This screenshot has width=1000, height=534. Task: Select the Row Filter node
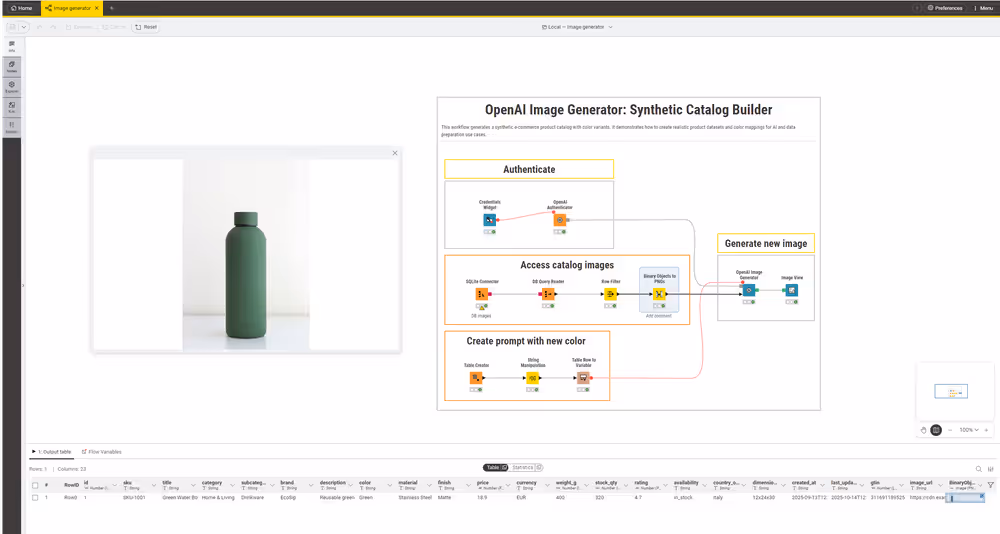coord(610,295)
